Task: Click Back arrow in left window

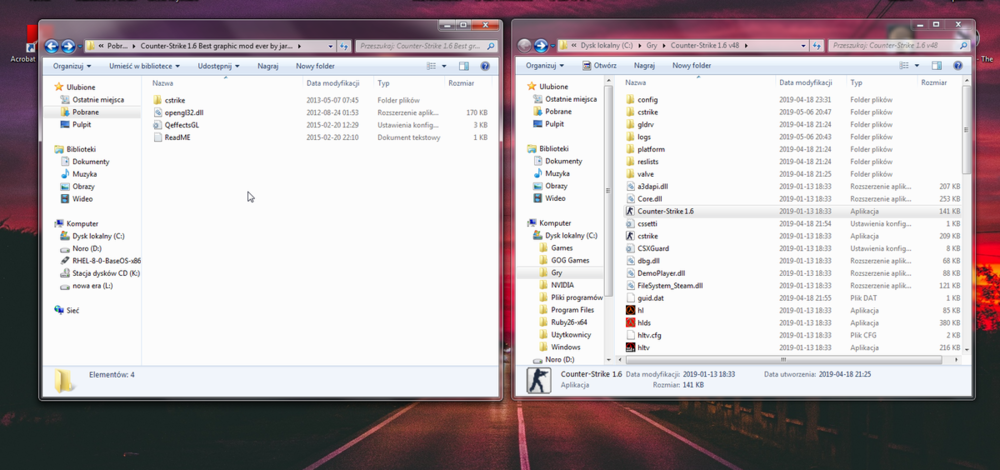Action: coord(52,46)
